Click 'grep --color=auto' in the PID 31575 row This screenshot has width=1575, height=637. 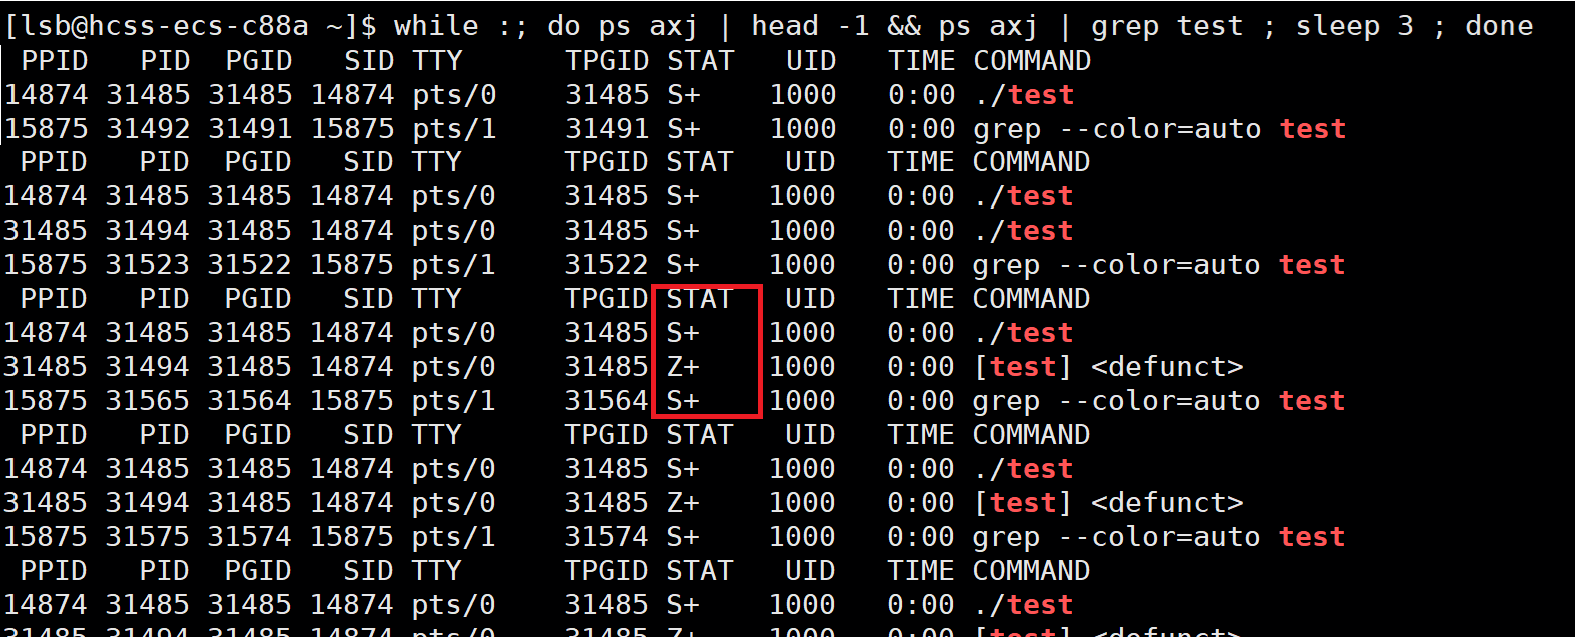(1116, 537)
